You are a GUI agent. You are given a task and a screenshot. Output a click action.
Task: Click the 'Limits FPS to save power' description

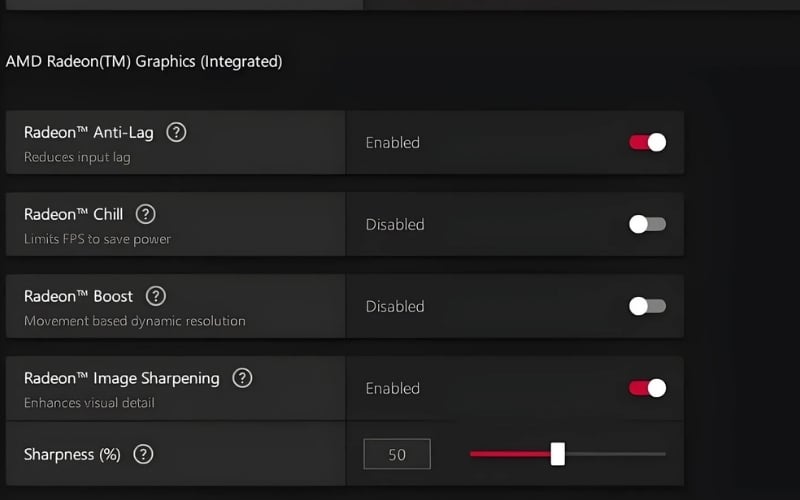tap(97, 239)
